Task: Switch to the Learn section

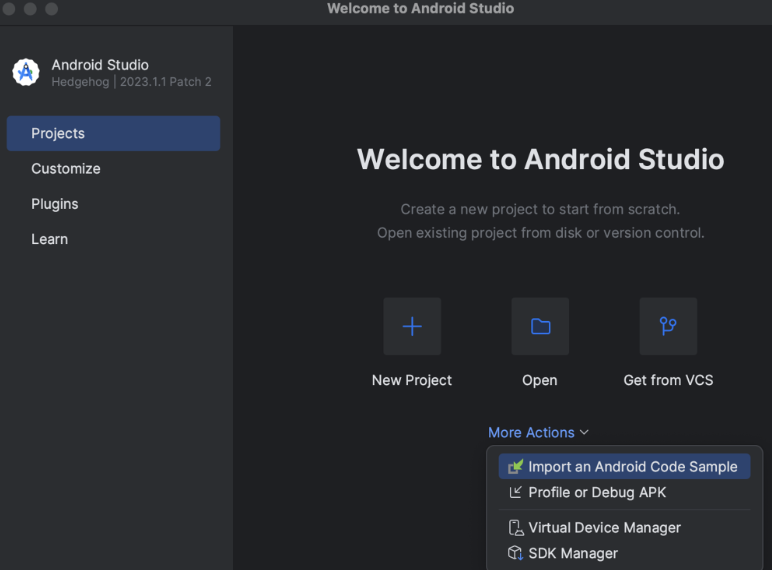Action: click(x=113, y=239)
